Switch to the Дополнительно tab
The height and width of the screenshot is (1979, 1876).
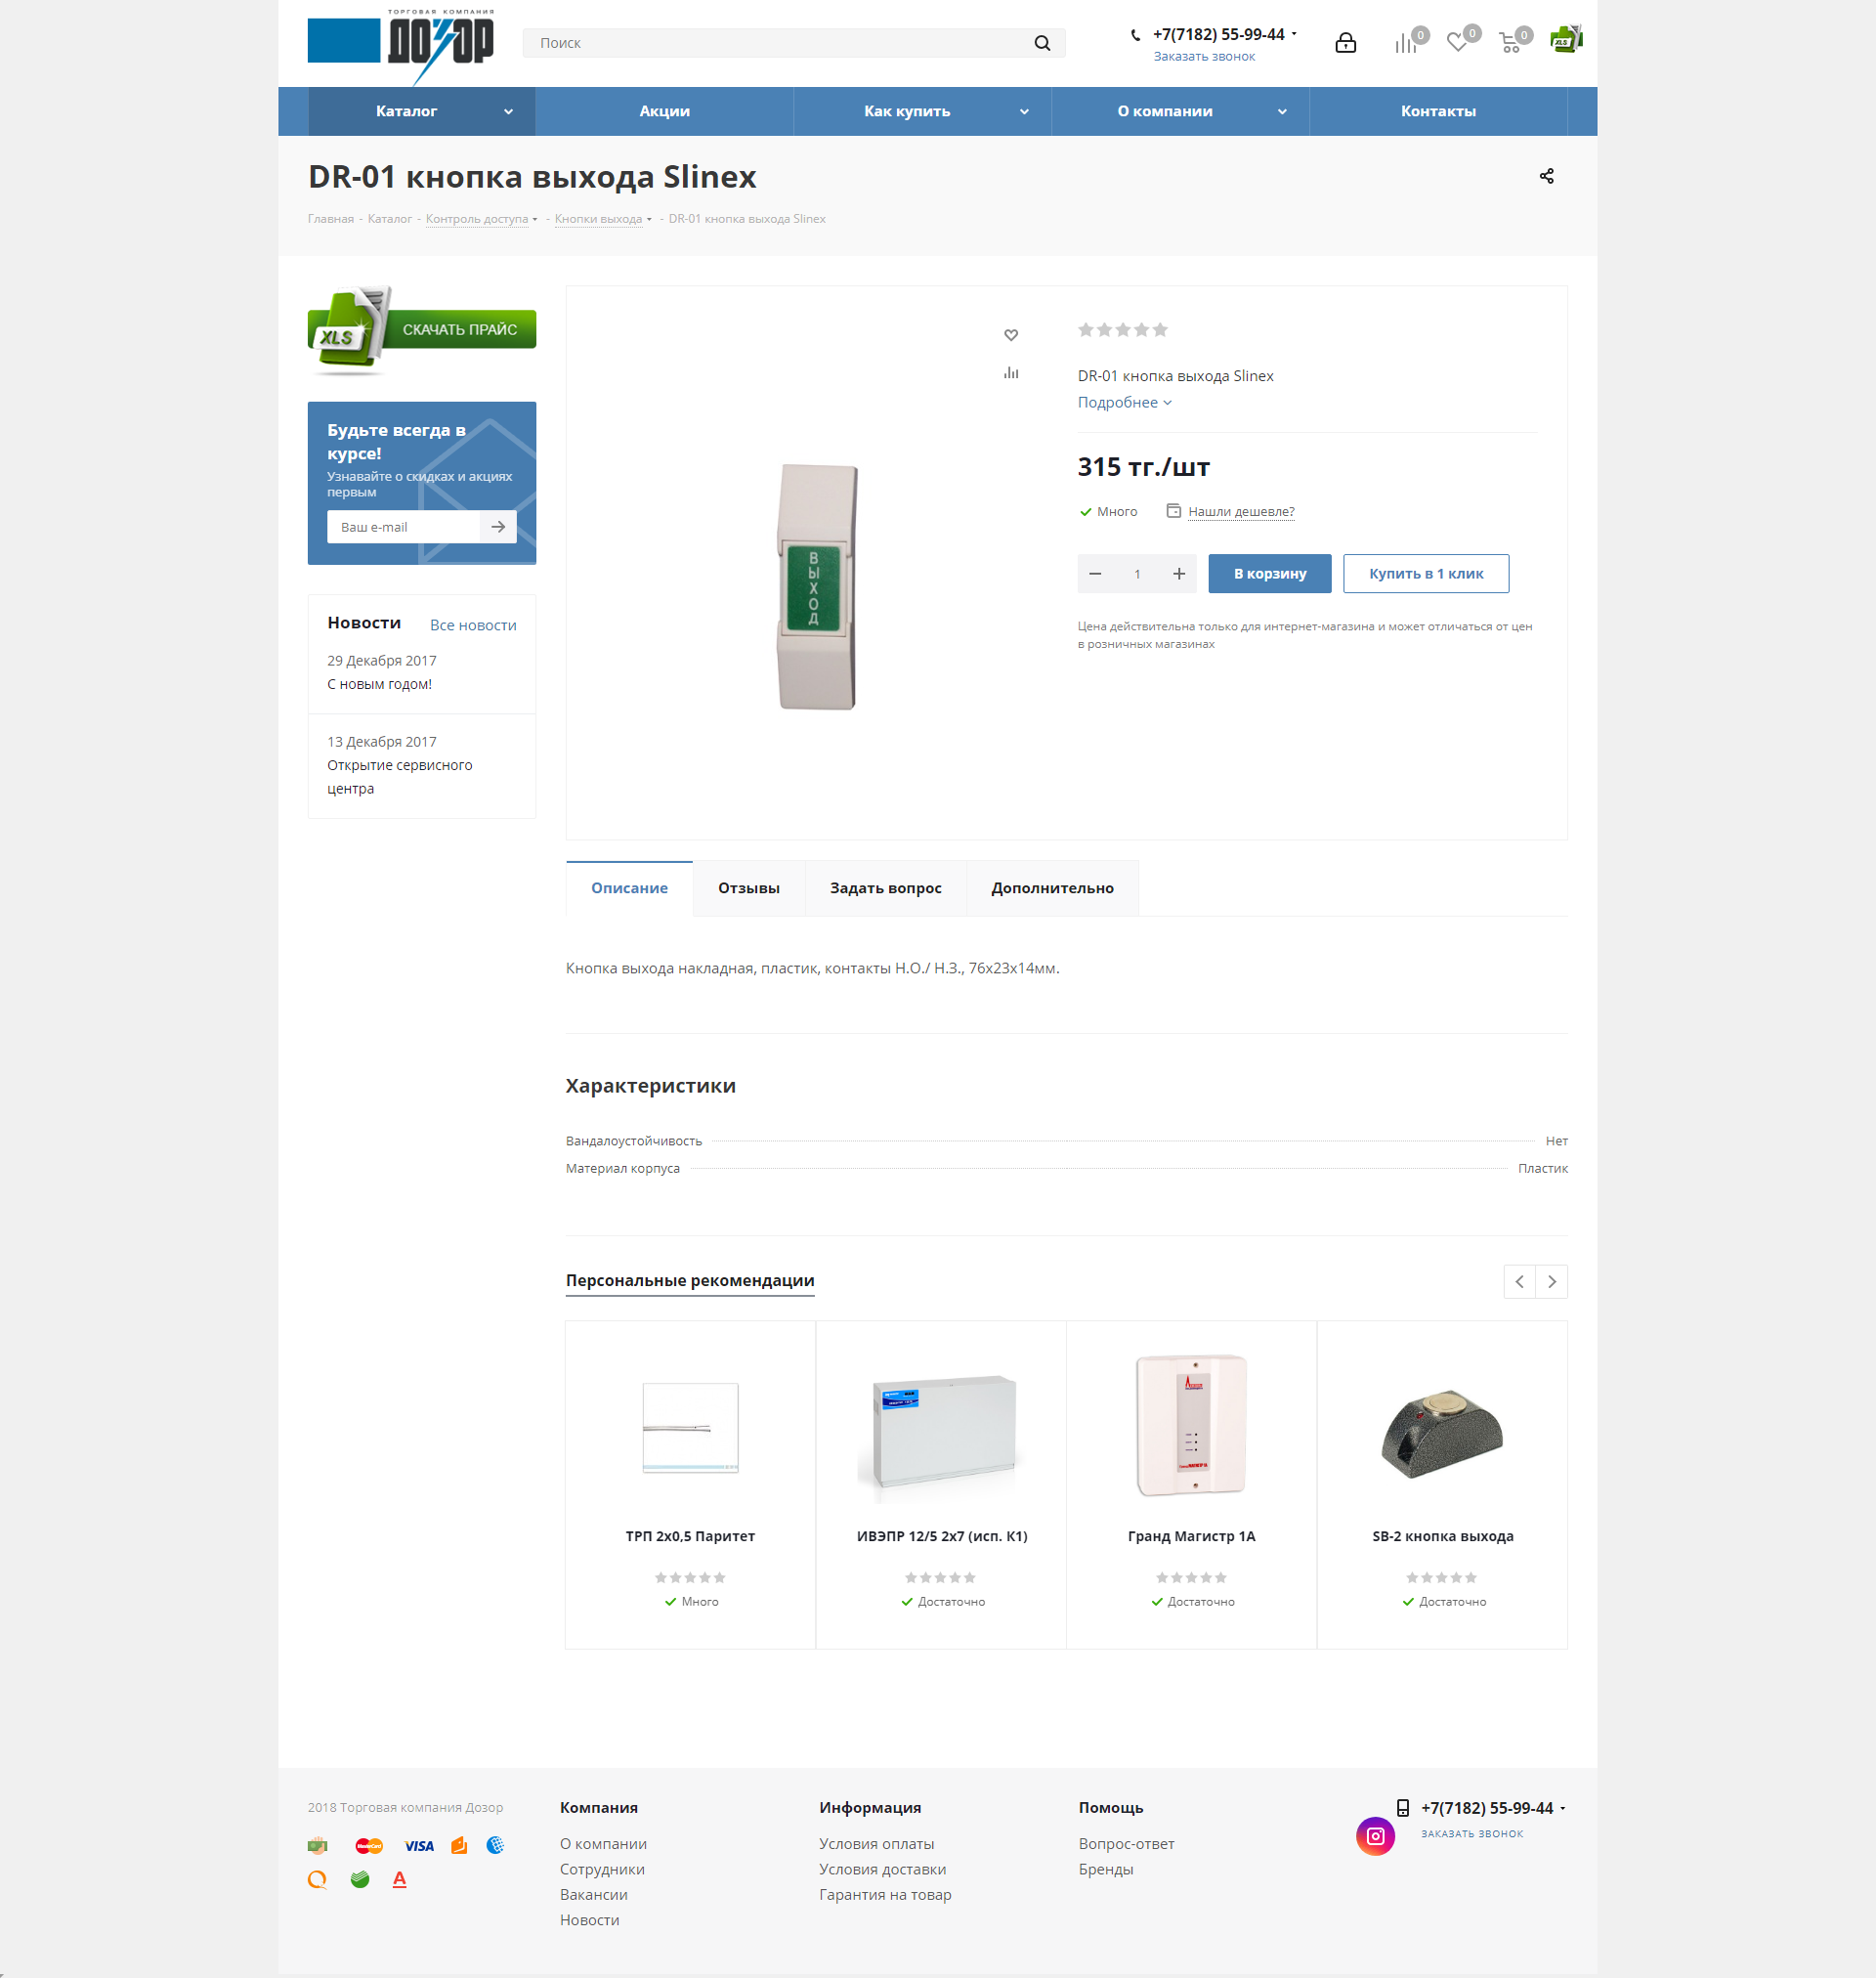[1052, 889]
